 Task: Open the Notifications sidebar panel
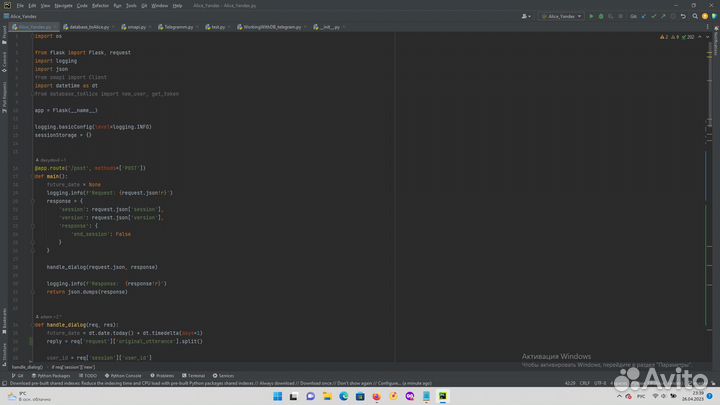(x=716, y=42)
